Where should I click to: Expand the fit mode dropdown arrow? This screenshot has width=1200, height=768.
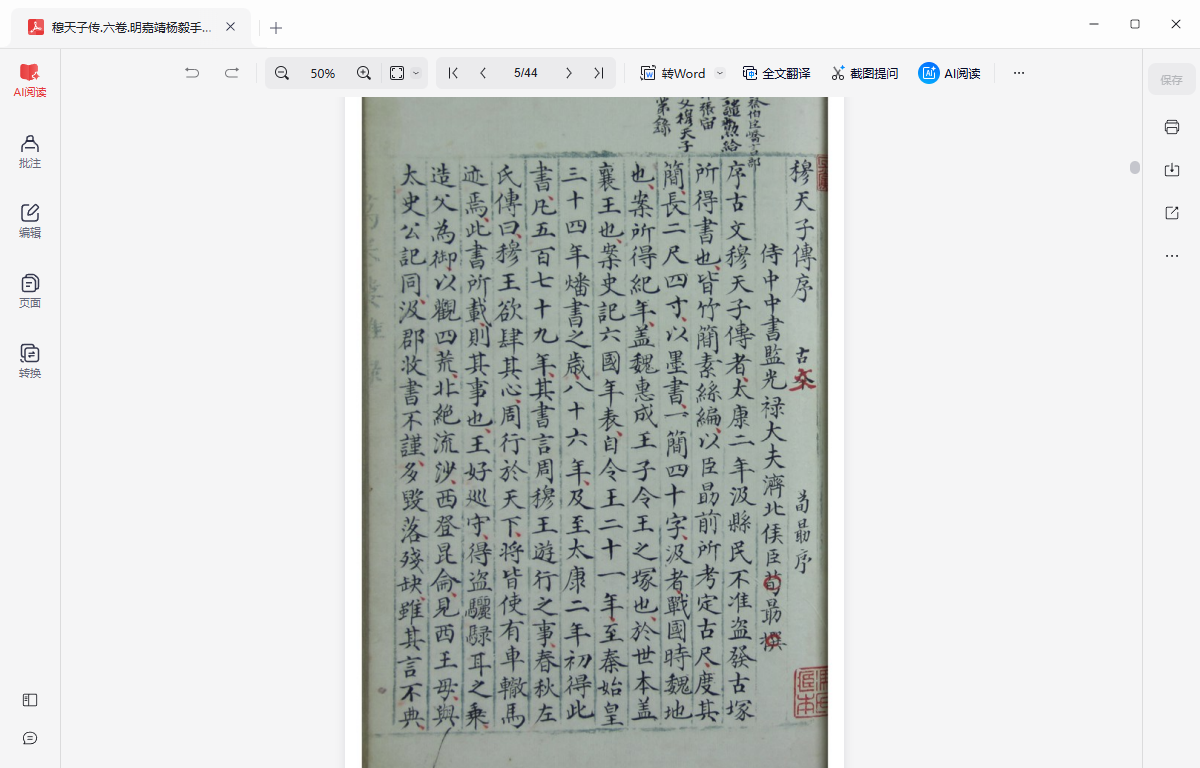pyautogui.click(x=416, y=73)
